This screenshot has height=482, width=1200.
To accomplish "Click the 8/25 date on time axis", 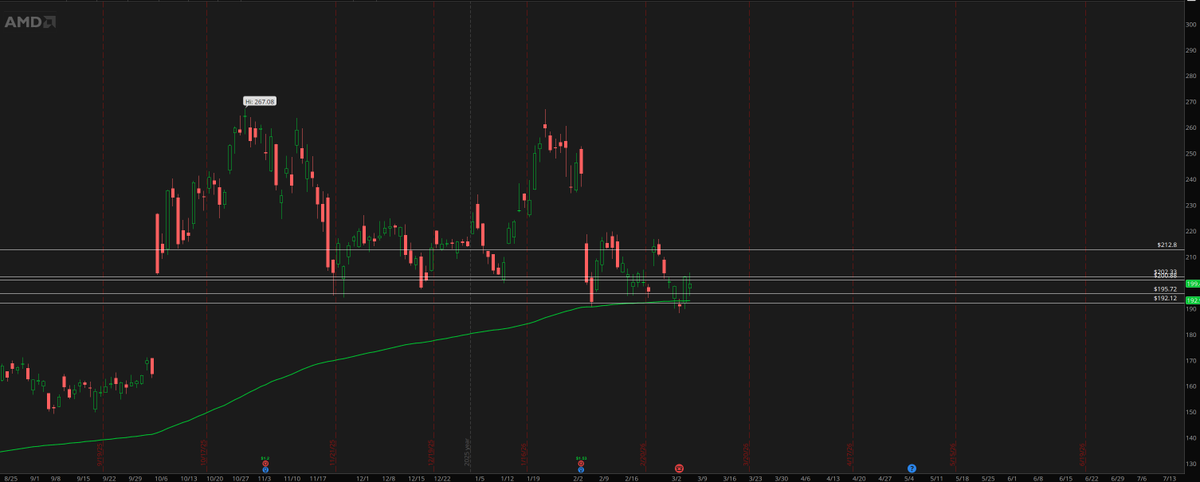I will (9, 477).
